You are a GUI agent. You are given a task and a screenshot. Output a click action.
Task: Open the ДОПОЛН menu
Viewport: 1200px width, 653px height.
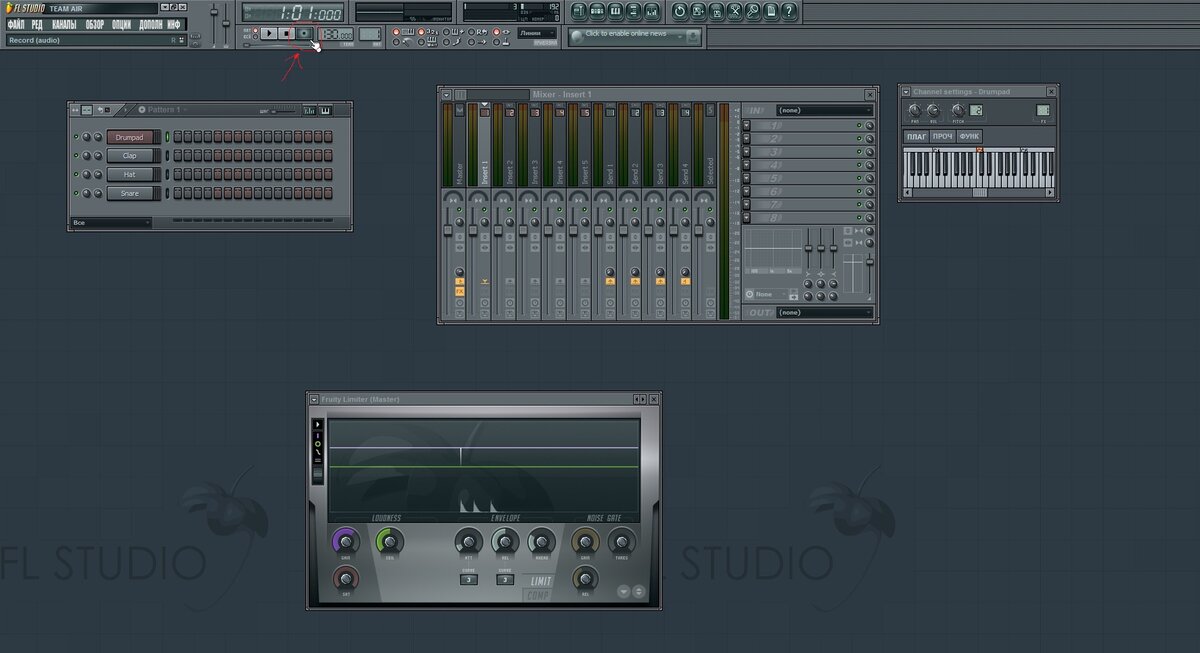[150, 24]
